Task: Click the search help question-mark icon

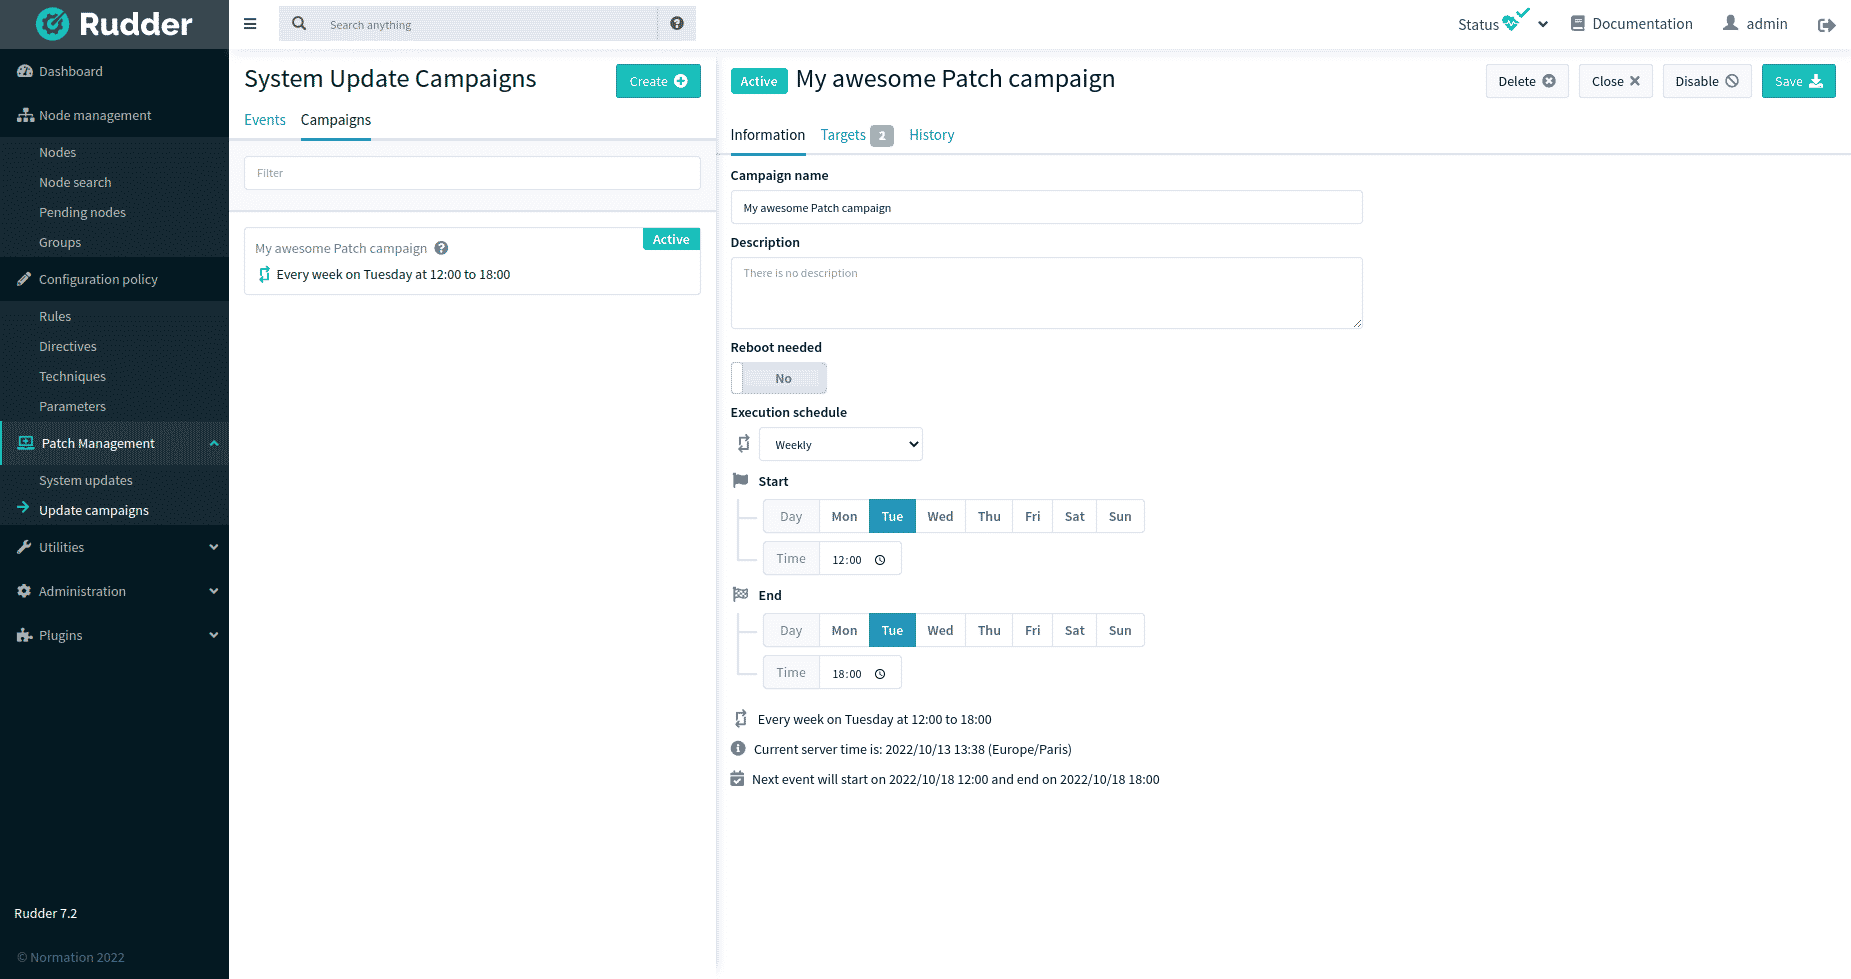Action: pyautogui.click(x=677, y=24)
